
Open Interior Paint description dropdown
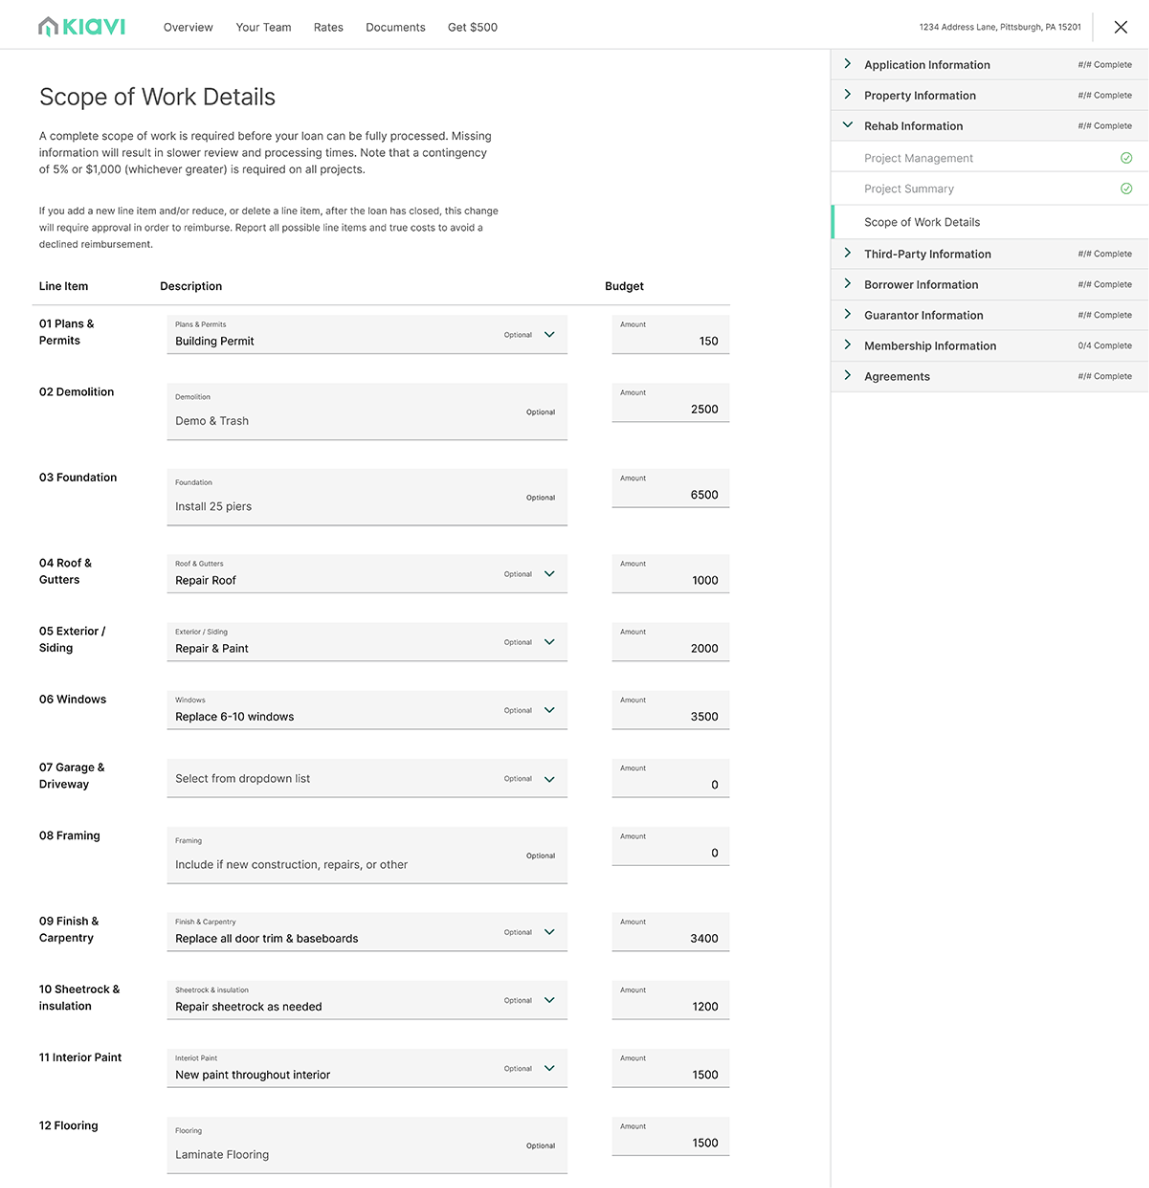tap(367, 1068)
